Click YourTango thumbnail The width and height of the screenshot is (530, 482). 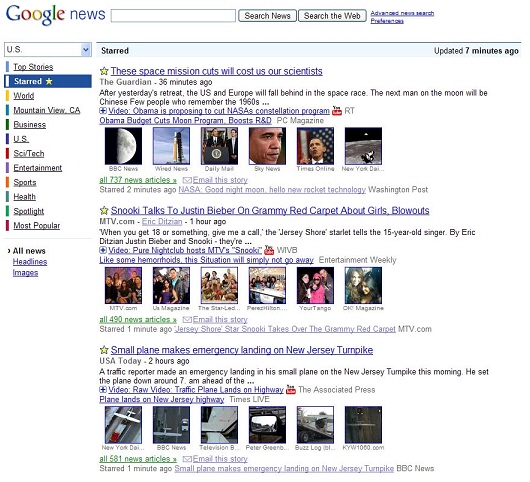[315, 286]
